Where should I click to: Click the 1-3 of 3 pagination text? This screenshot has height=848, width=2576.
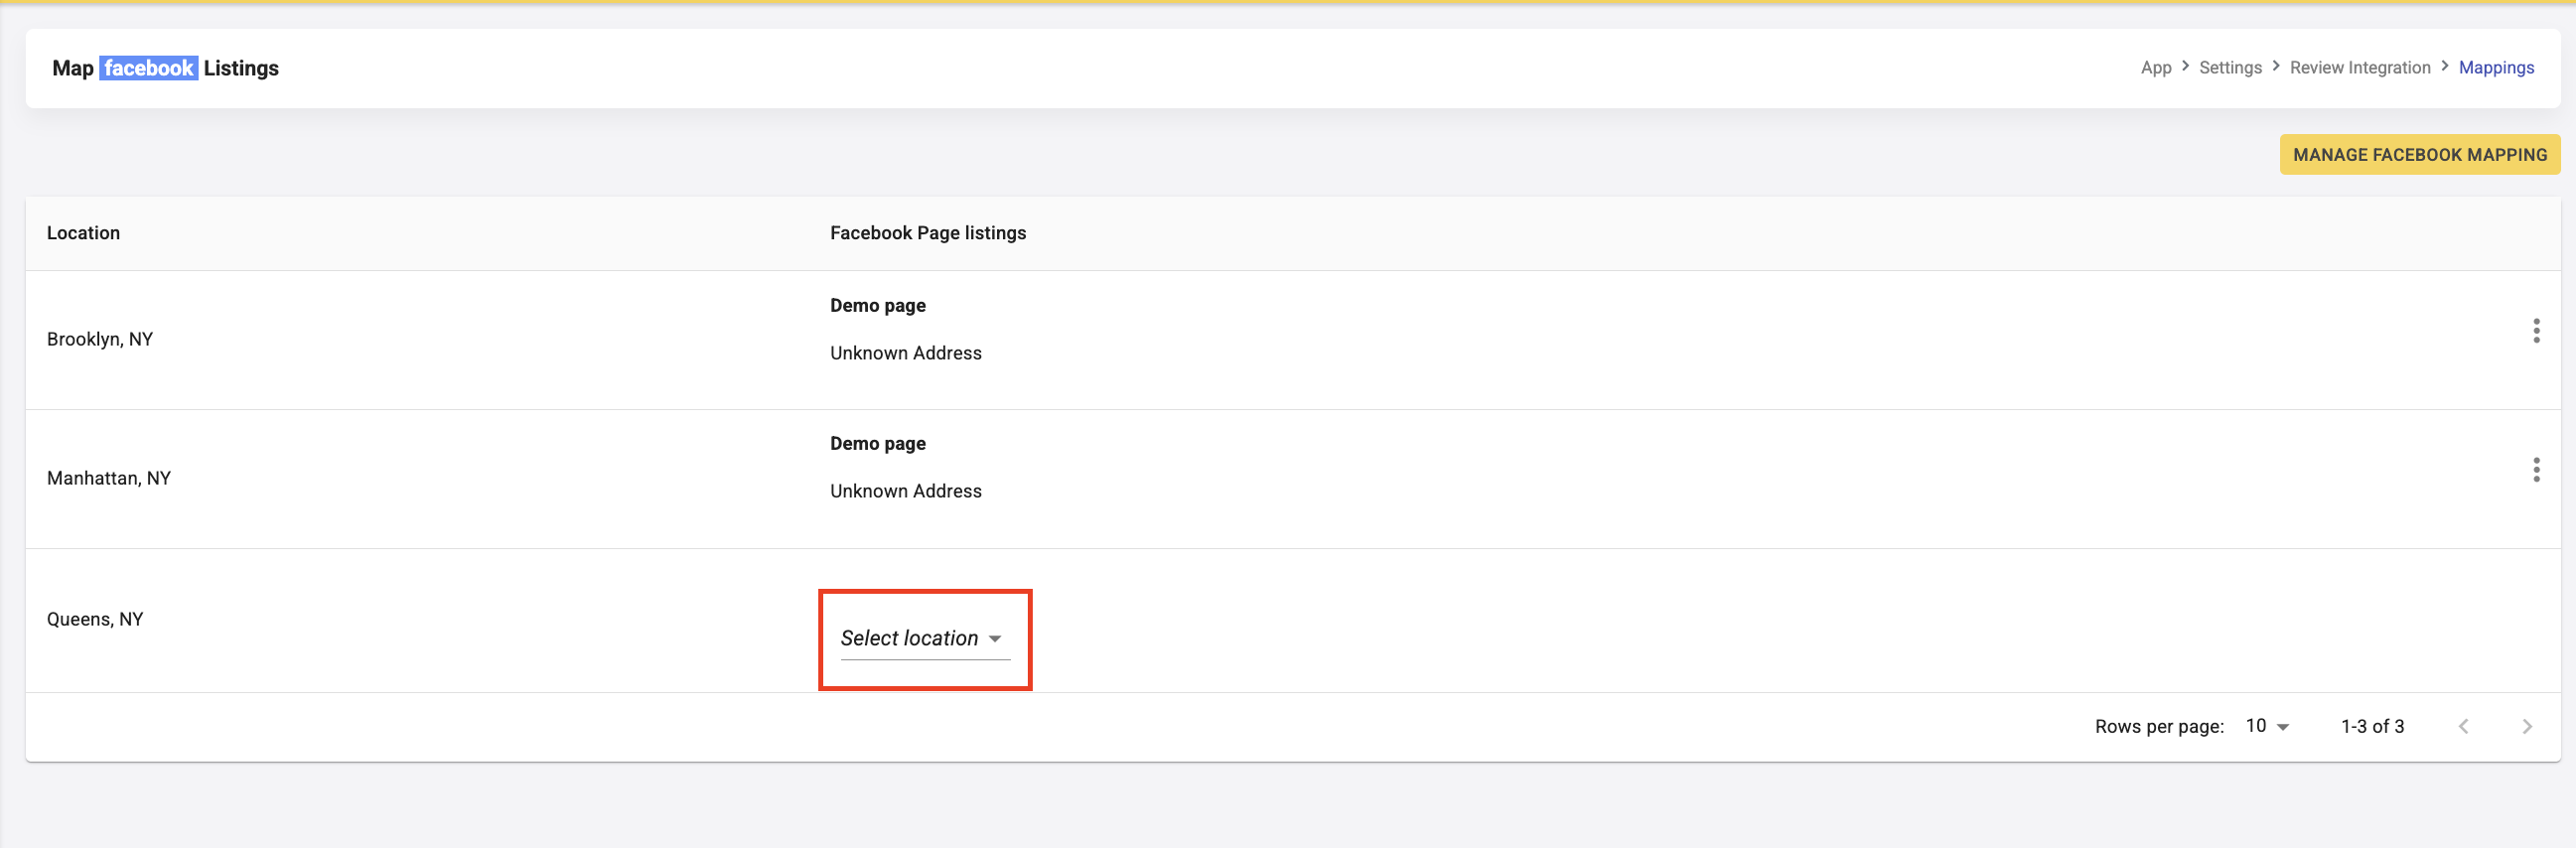click(2372, 727)
